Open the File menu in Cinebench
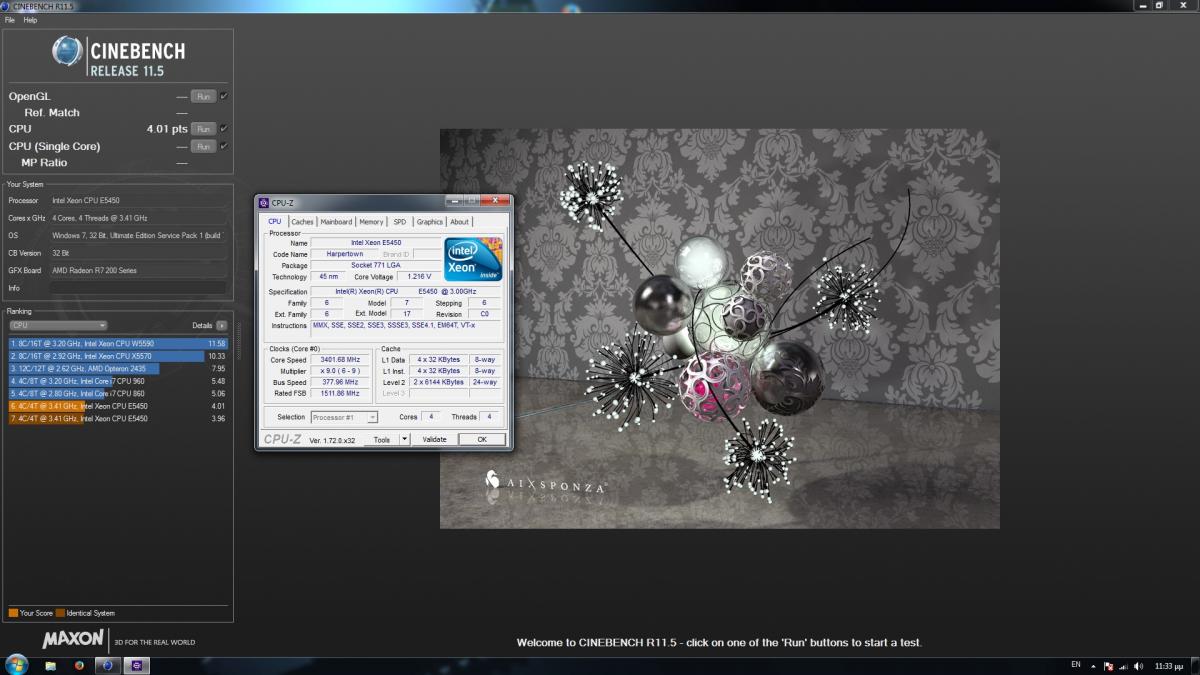Screen dimensions: 1200x675 [x=10, y=20]
